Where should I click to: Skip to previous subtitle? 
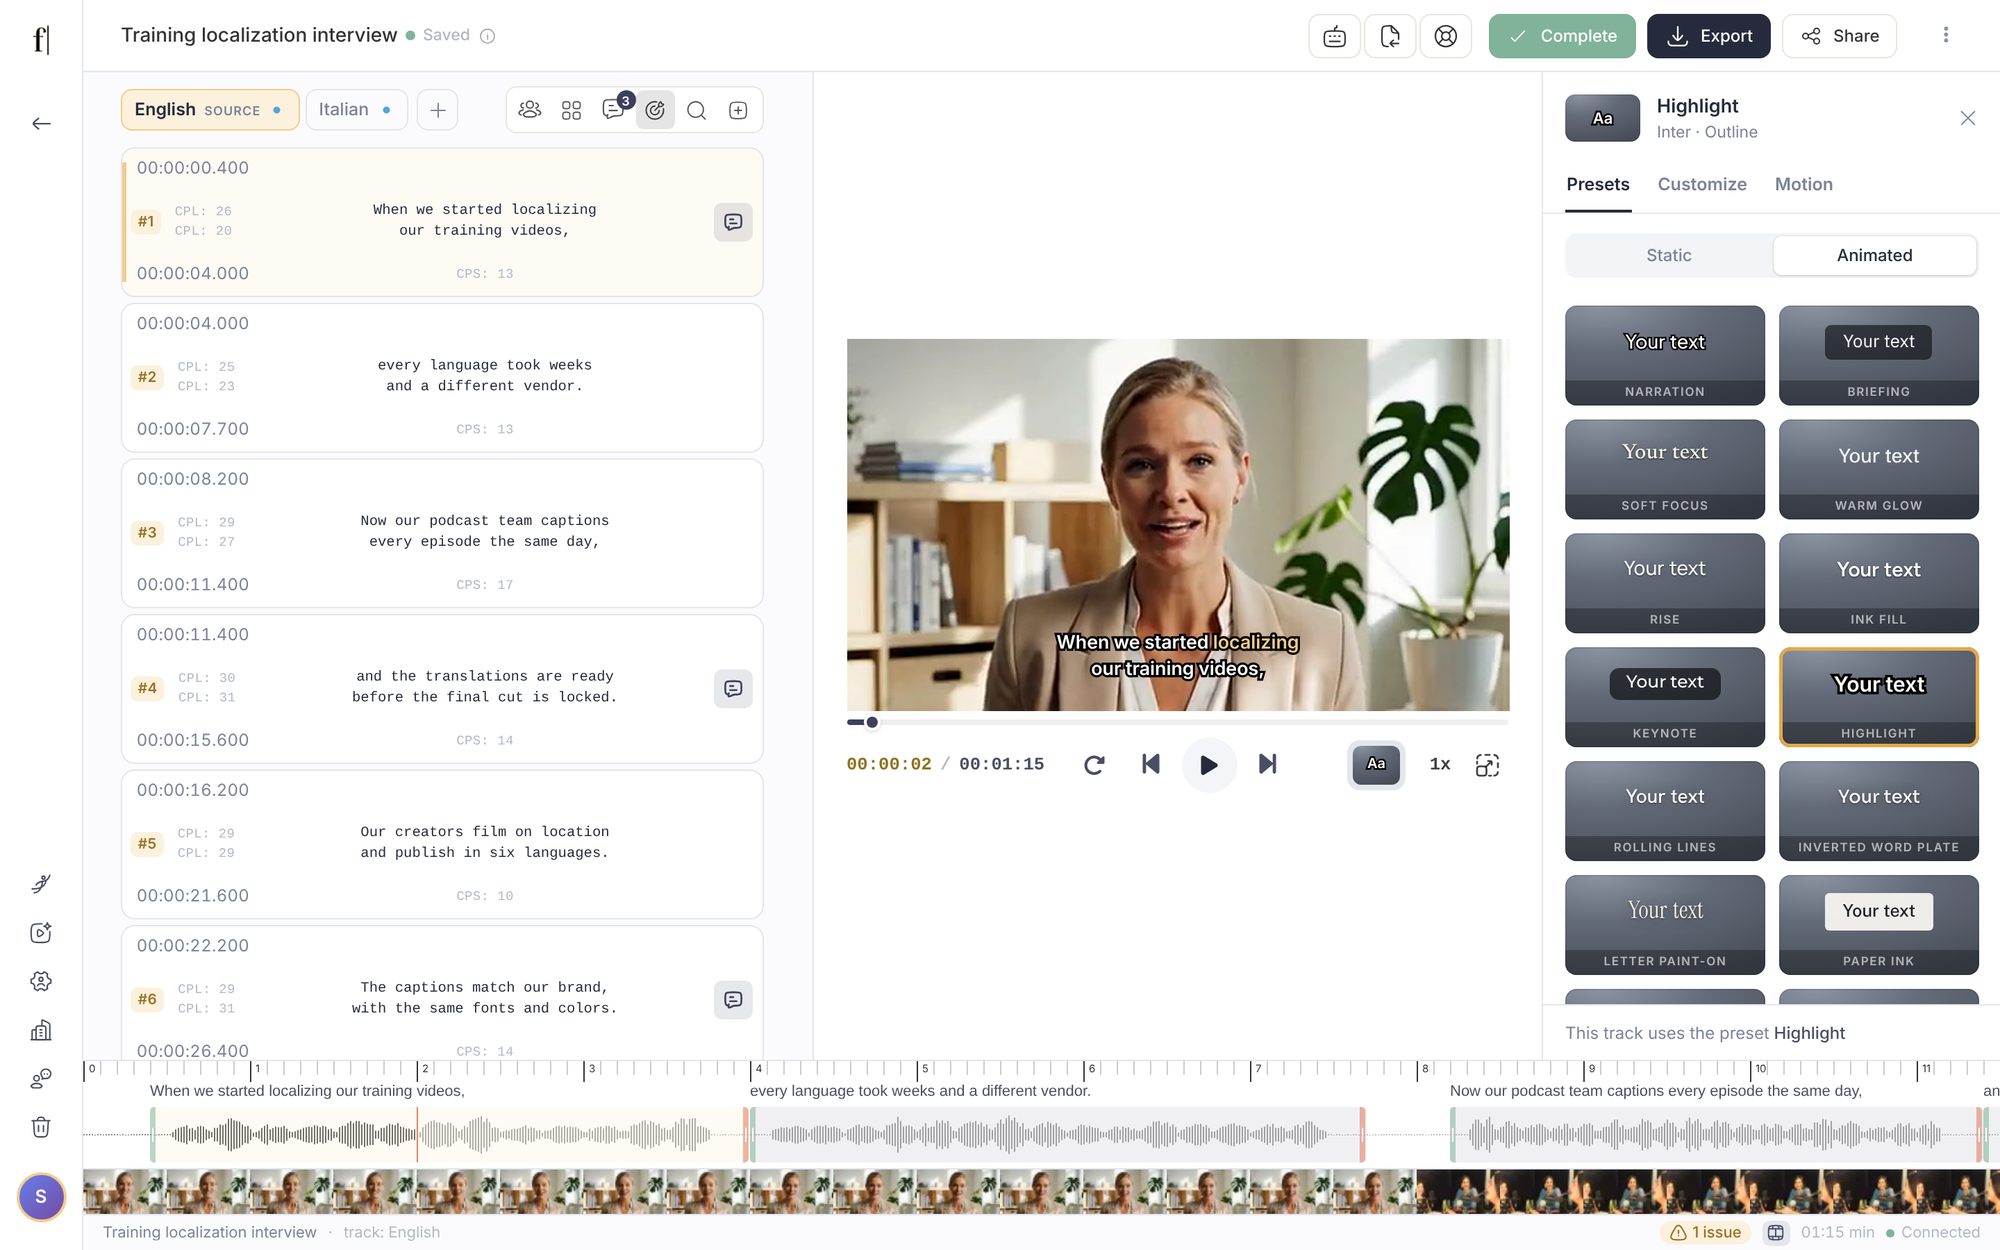(x=1151, y=764)
